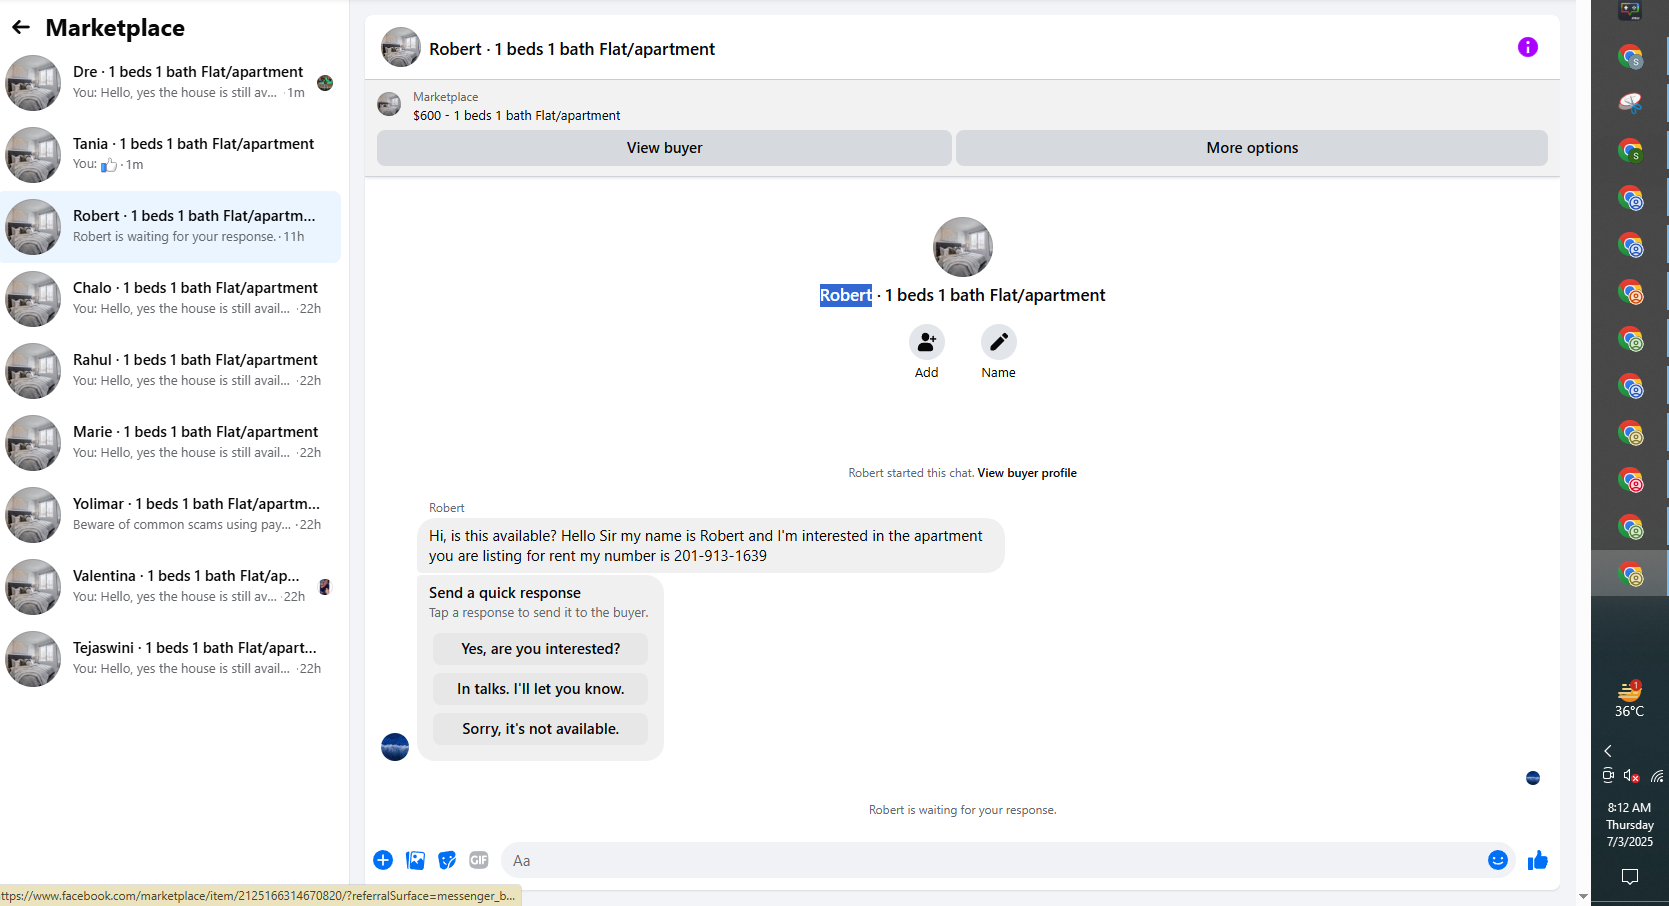Go back using the Marketplace arrow
The image size is (1669, 906).
[21, 28]
